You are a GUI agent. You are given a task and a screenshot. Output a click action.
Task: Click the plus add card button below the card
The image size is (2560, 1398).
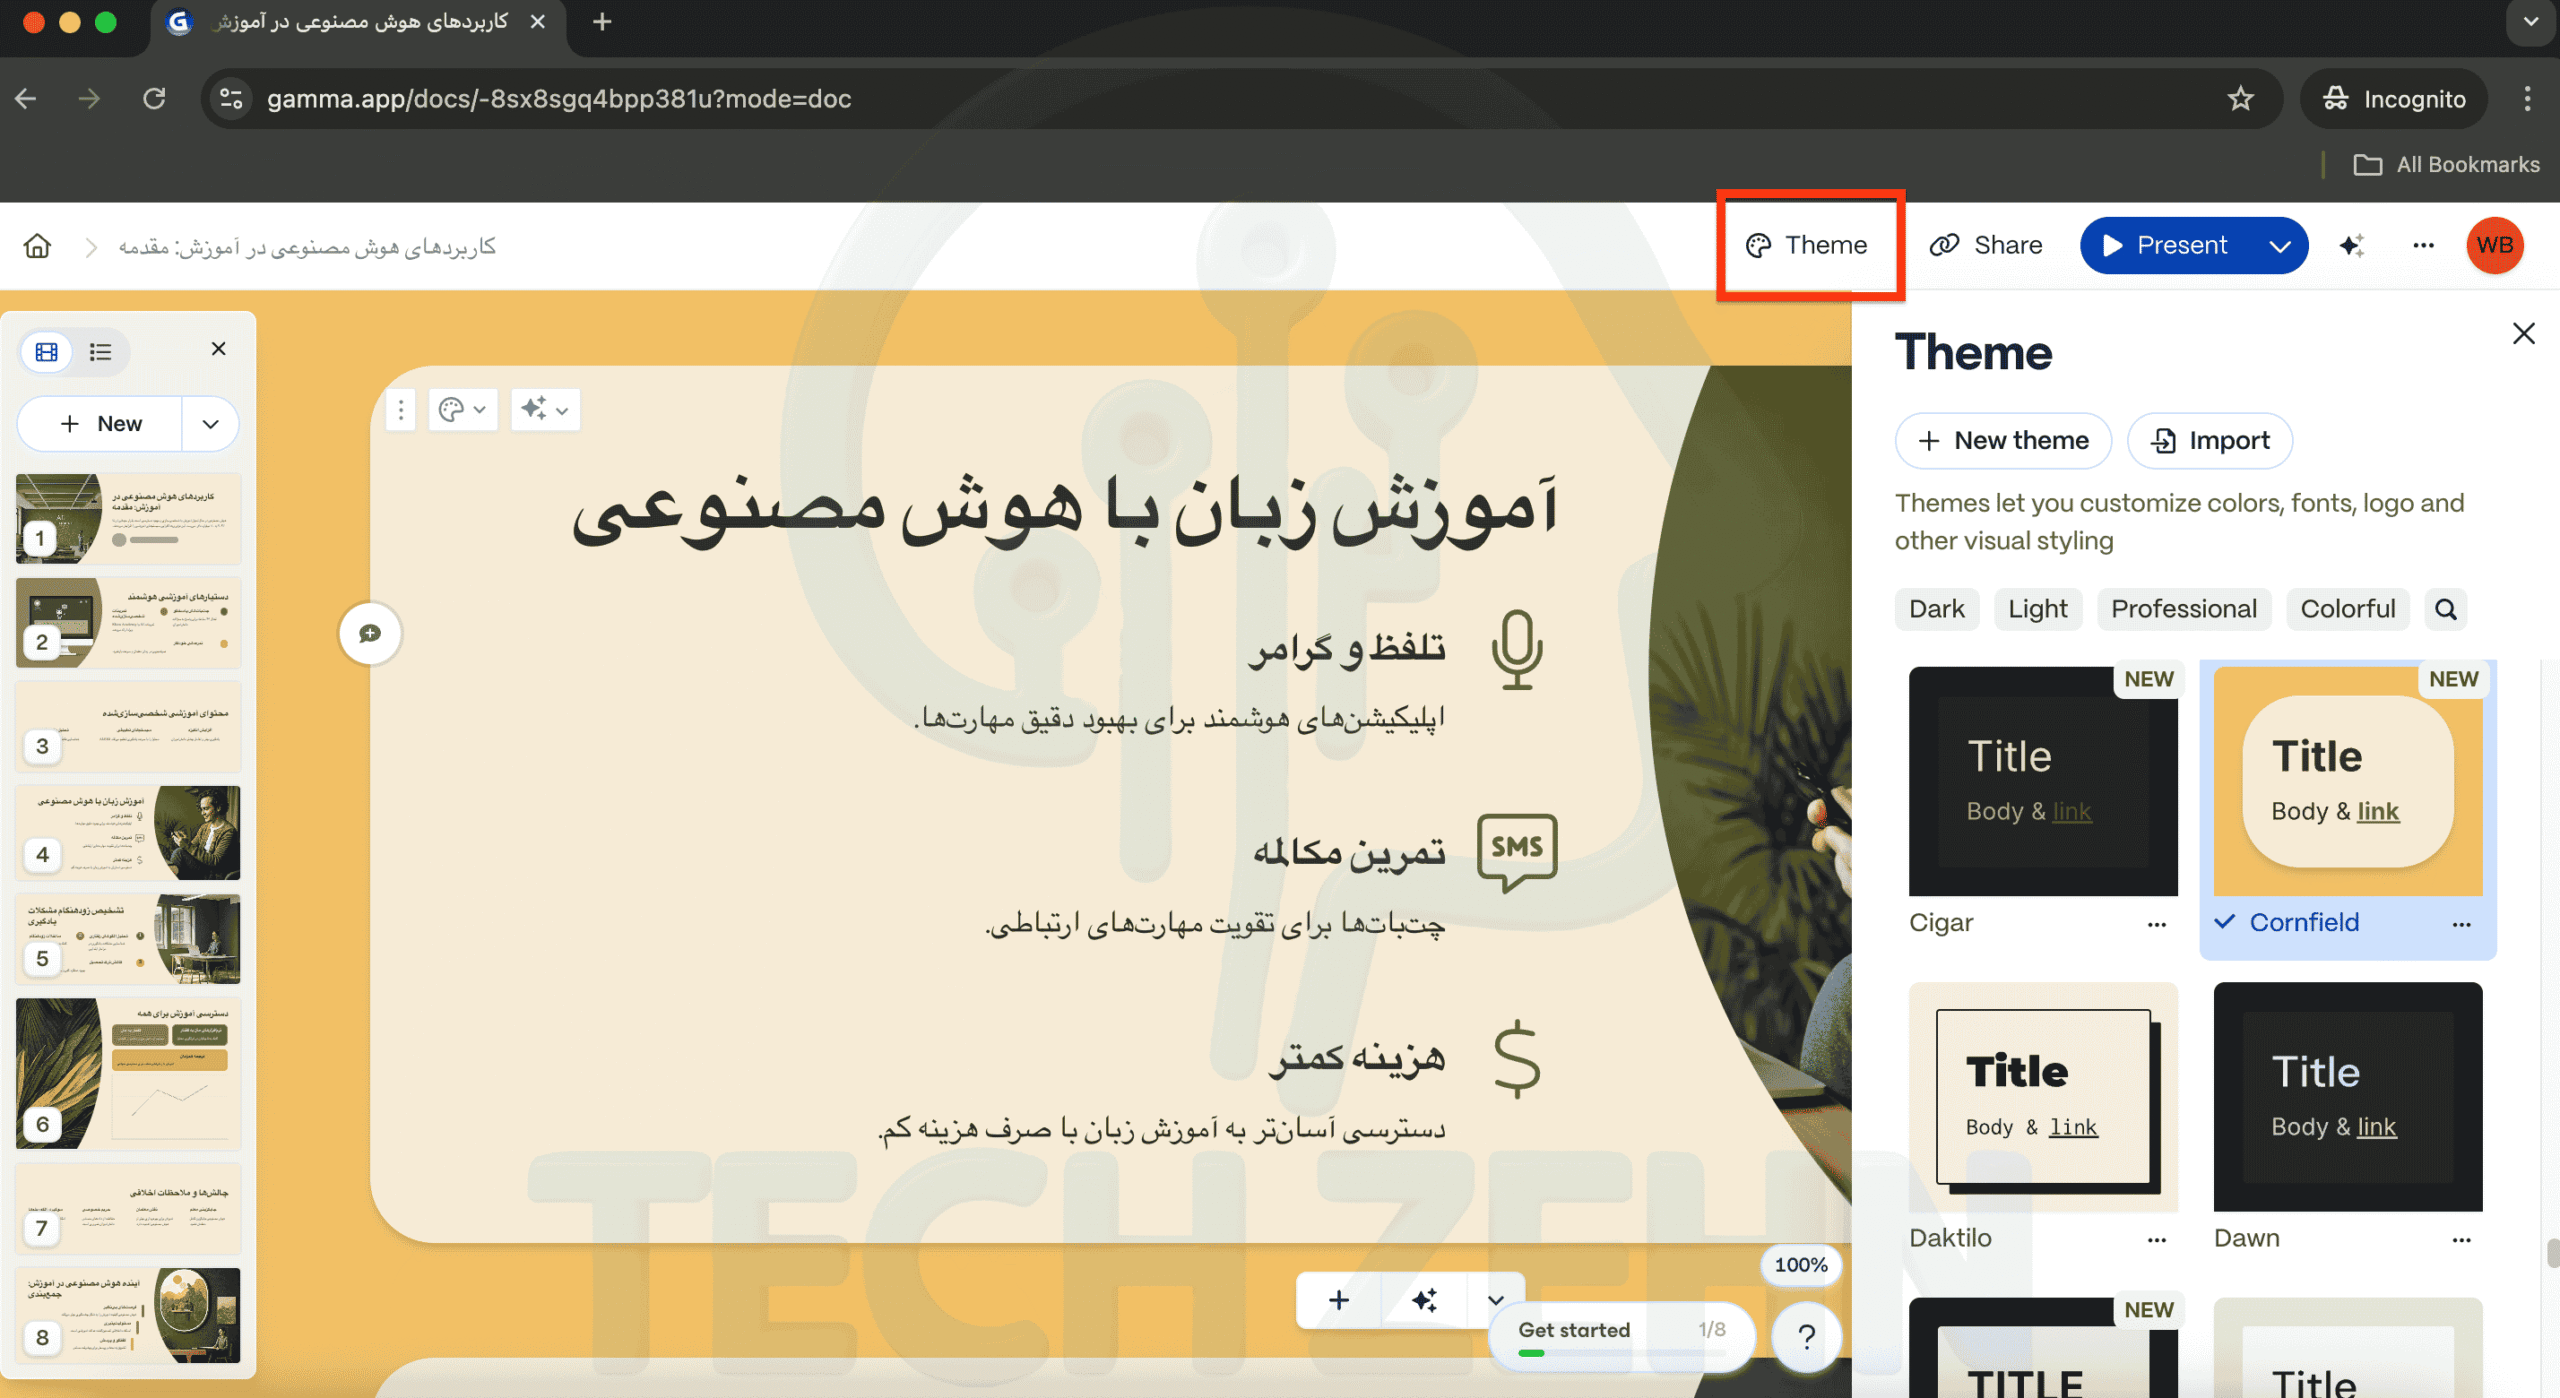click(x=1339, y=1300)
